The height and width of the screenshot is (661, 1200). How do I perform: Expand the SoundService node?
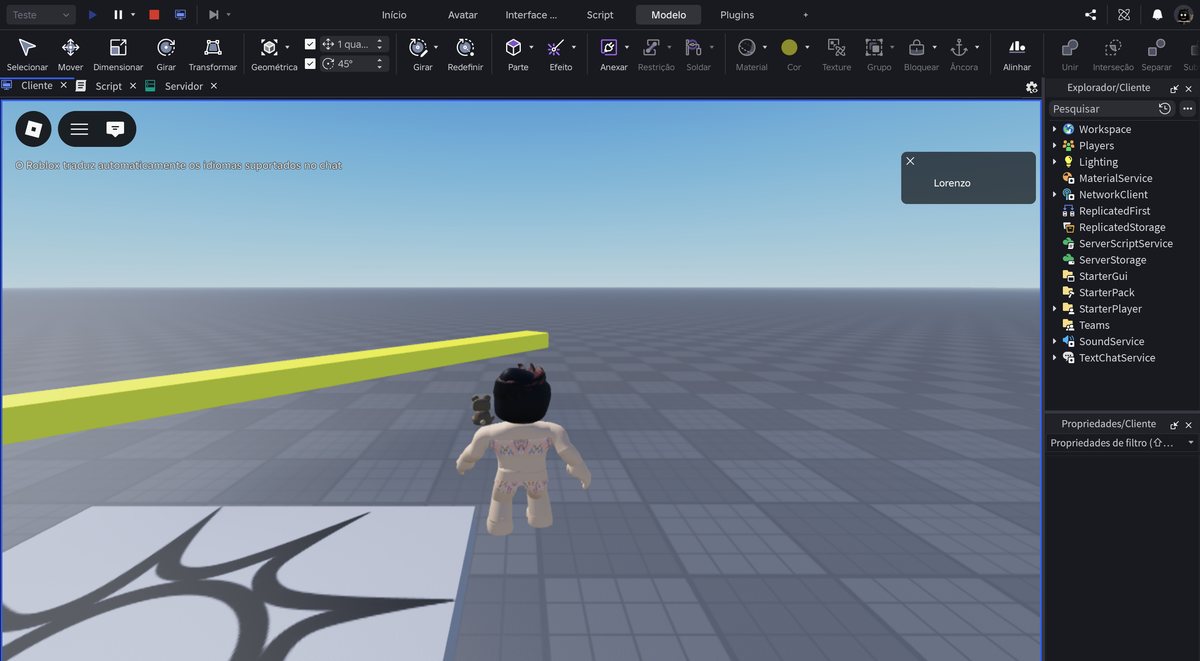(x=1054, y=341)
